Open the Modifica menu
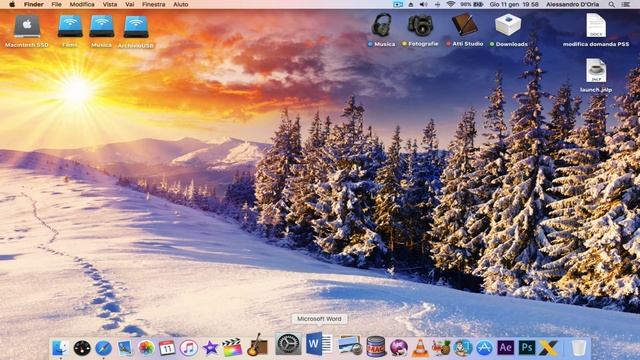The width and height of the screenshot is (640, 360). pos(82,4)
